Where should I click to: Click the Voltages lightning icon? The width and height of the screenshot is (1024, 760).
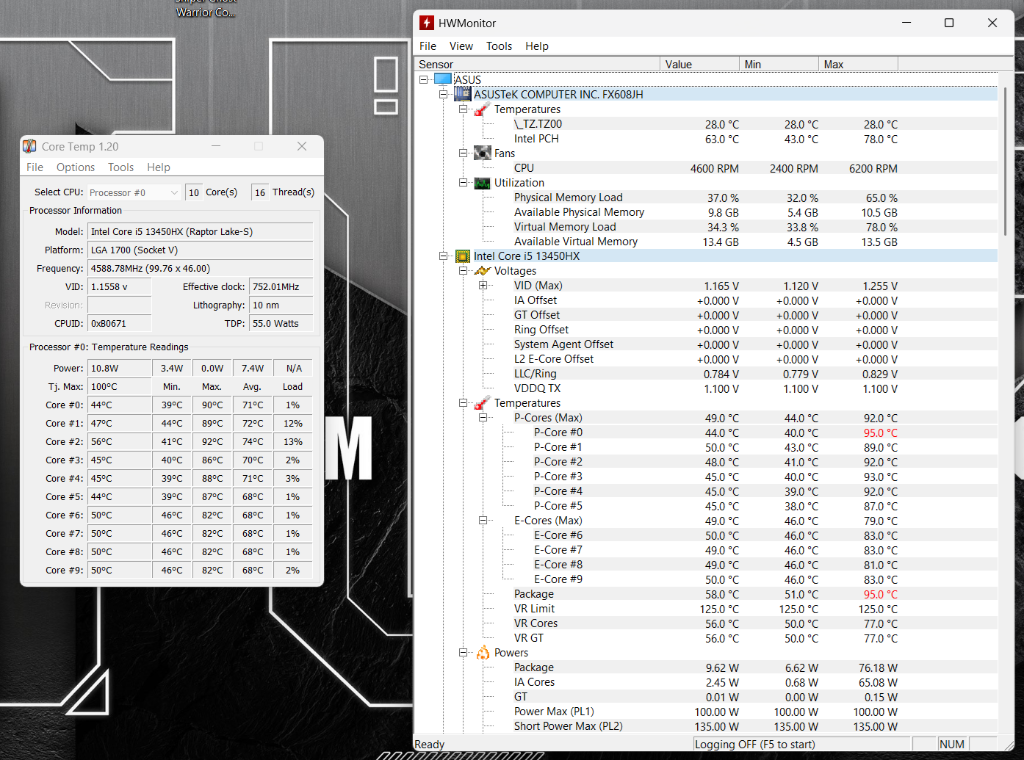(482, 271)
